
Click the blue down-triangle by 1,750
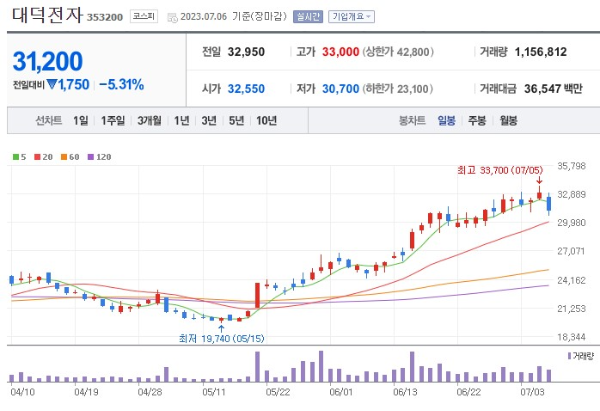pos(52,84)
